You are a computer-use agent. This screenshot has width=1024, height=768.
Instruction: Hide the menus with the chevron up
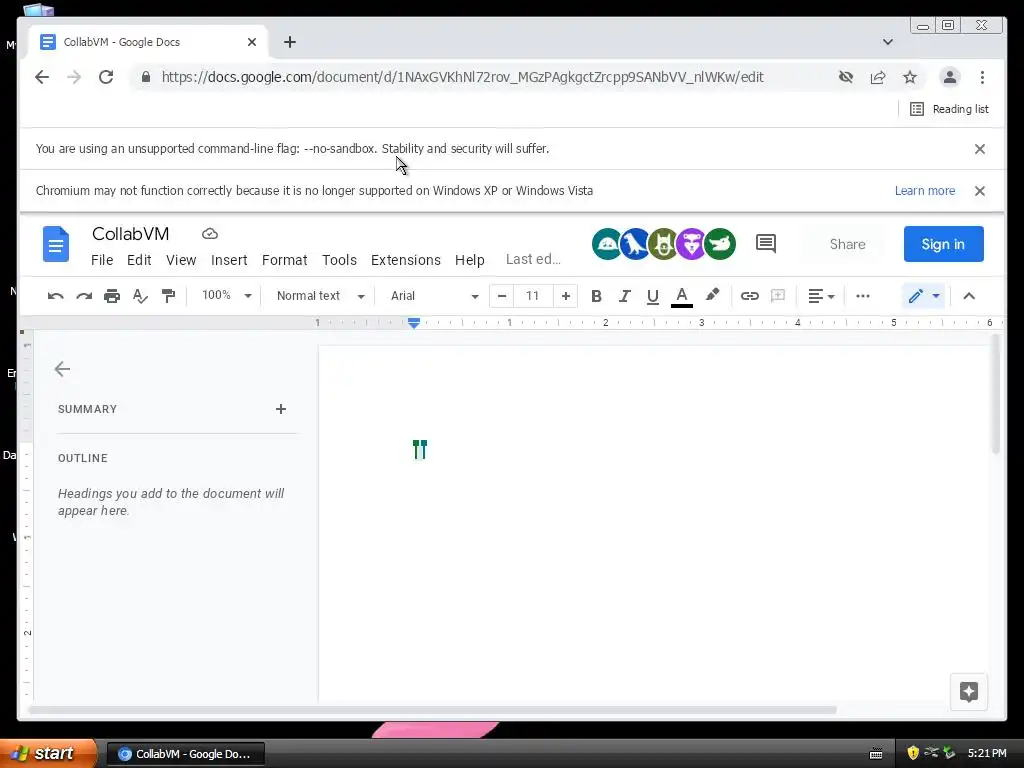(x=969, y=296)
